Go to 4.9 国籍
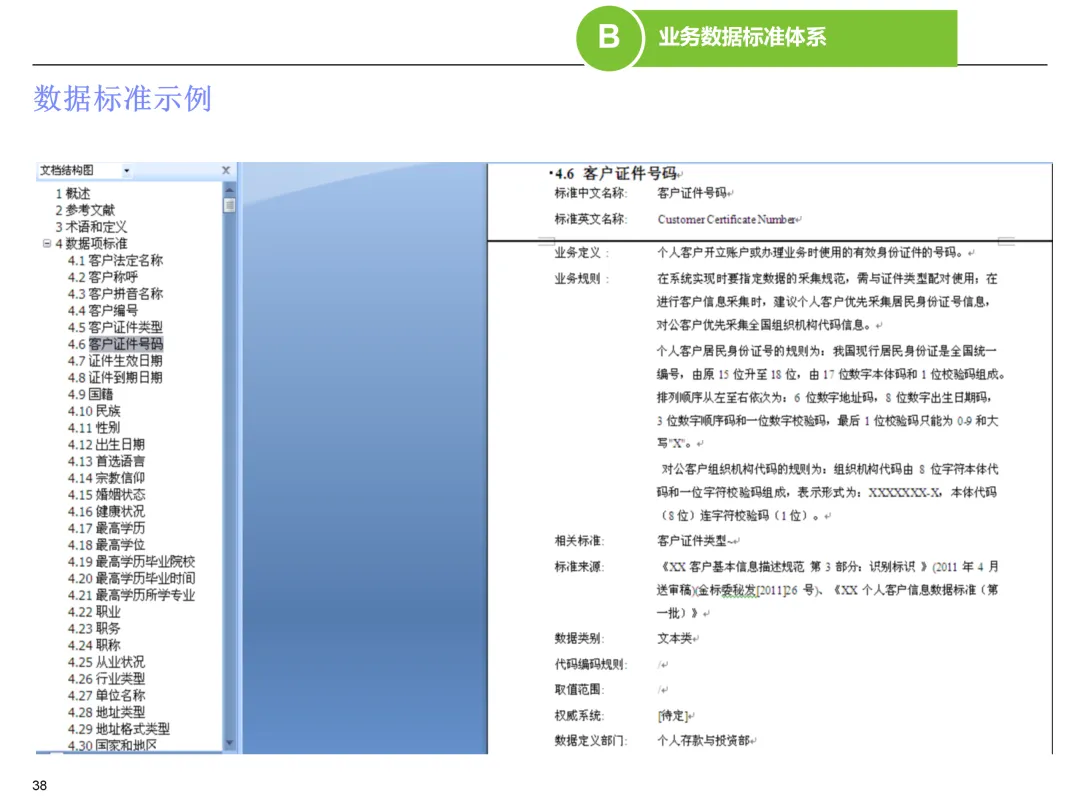 91,394
